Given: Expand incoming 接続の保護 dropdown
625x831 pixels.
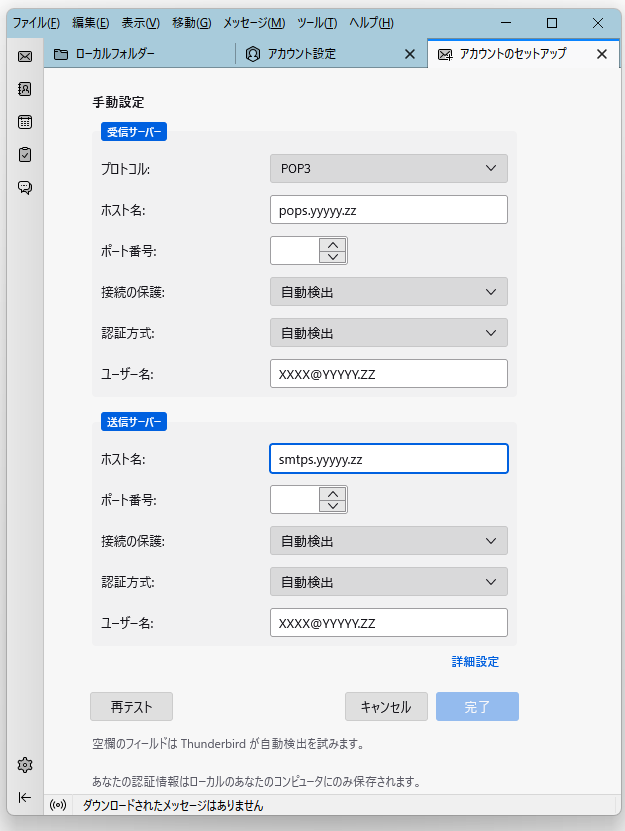Looking at the screenshot, I should point(389,292).
